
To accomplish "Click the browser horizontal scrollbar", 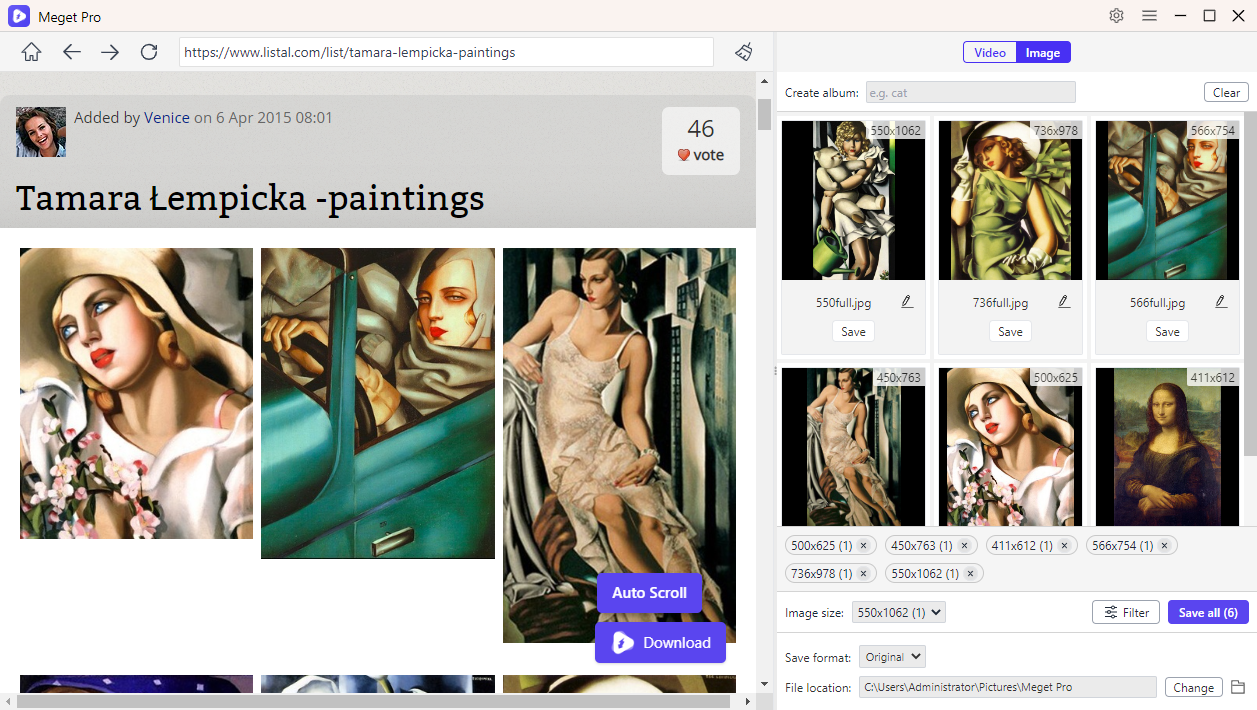I will coord(374,701).
